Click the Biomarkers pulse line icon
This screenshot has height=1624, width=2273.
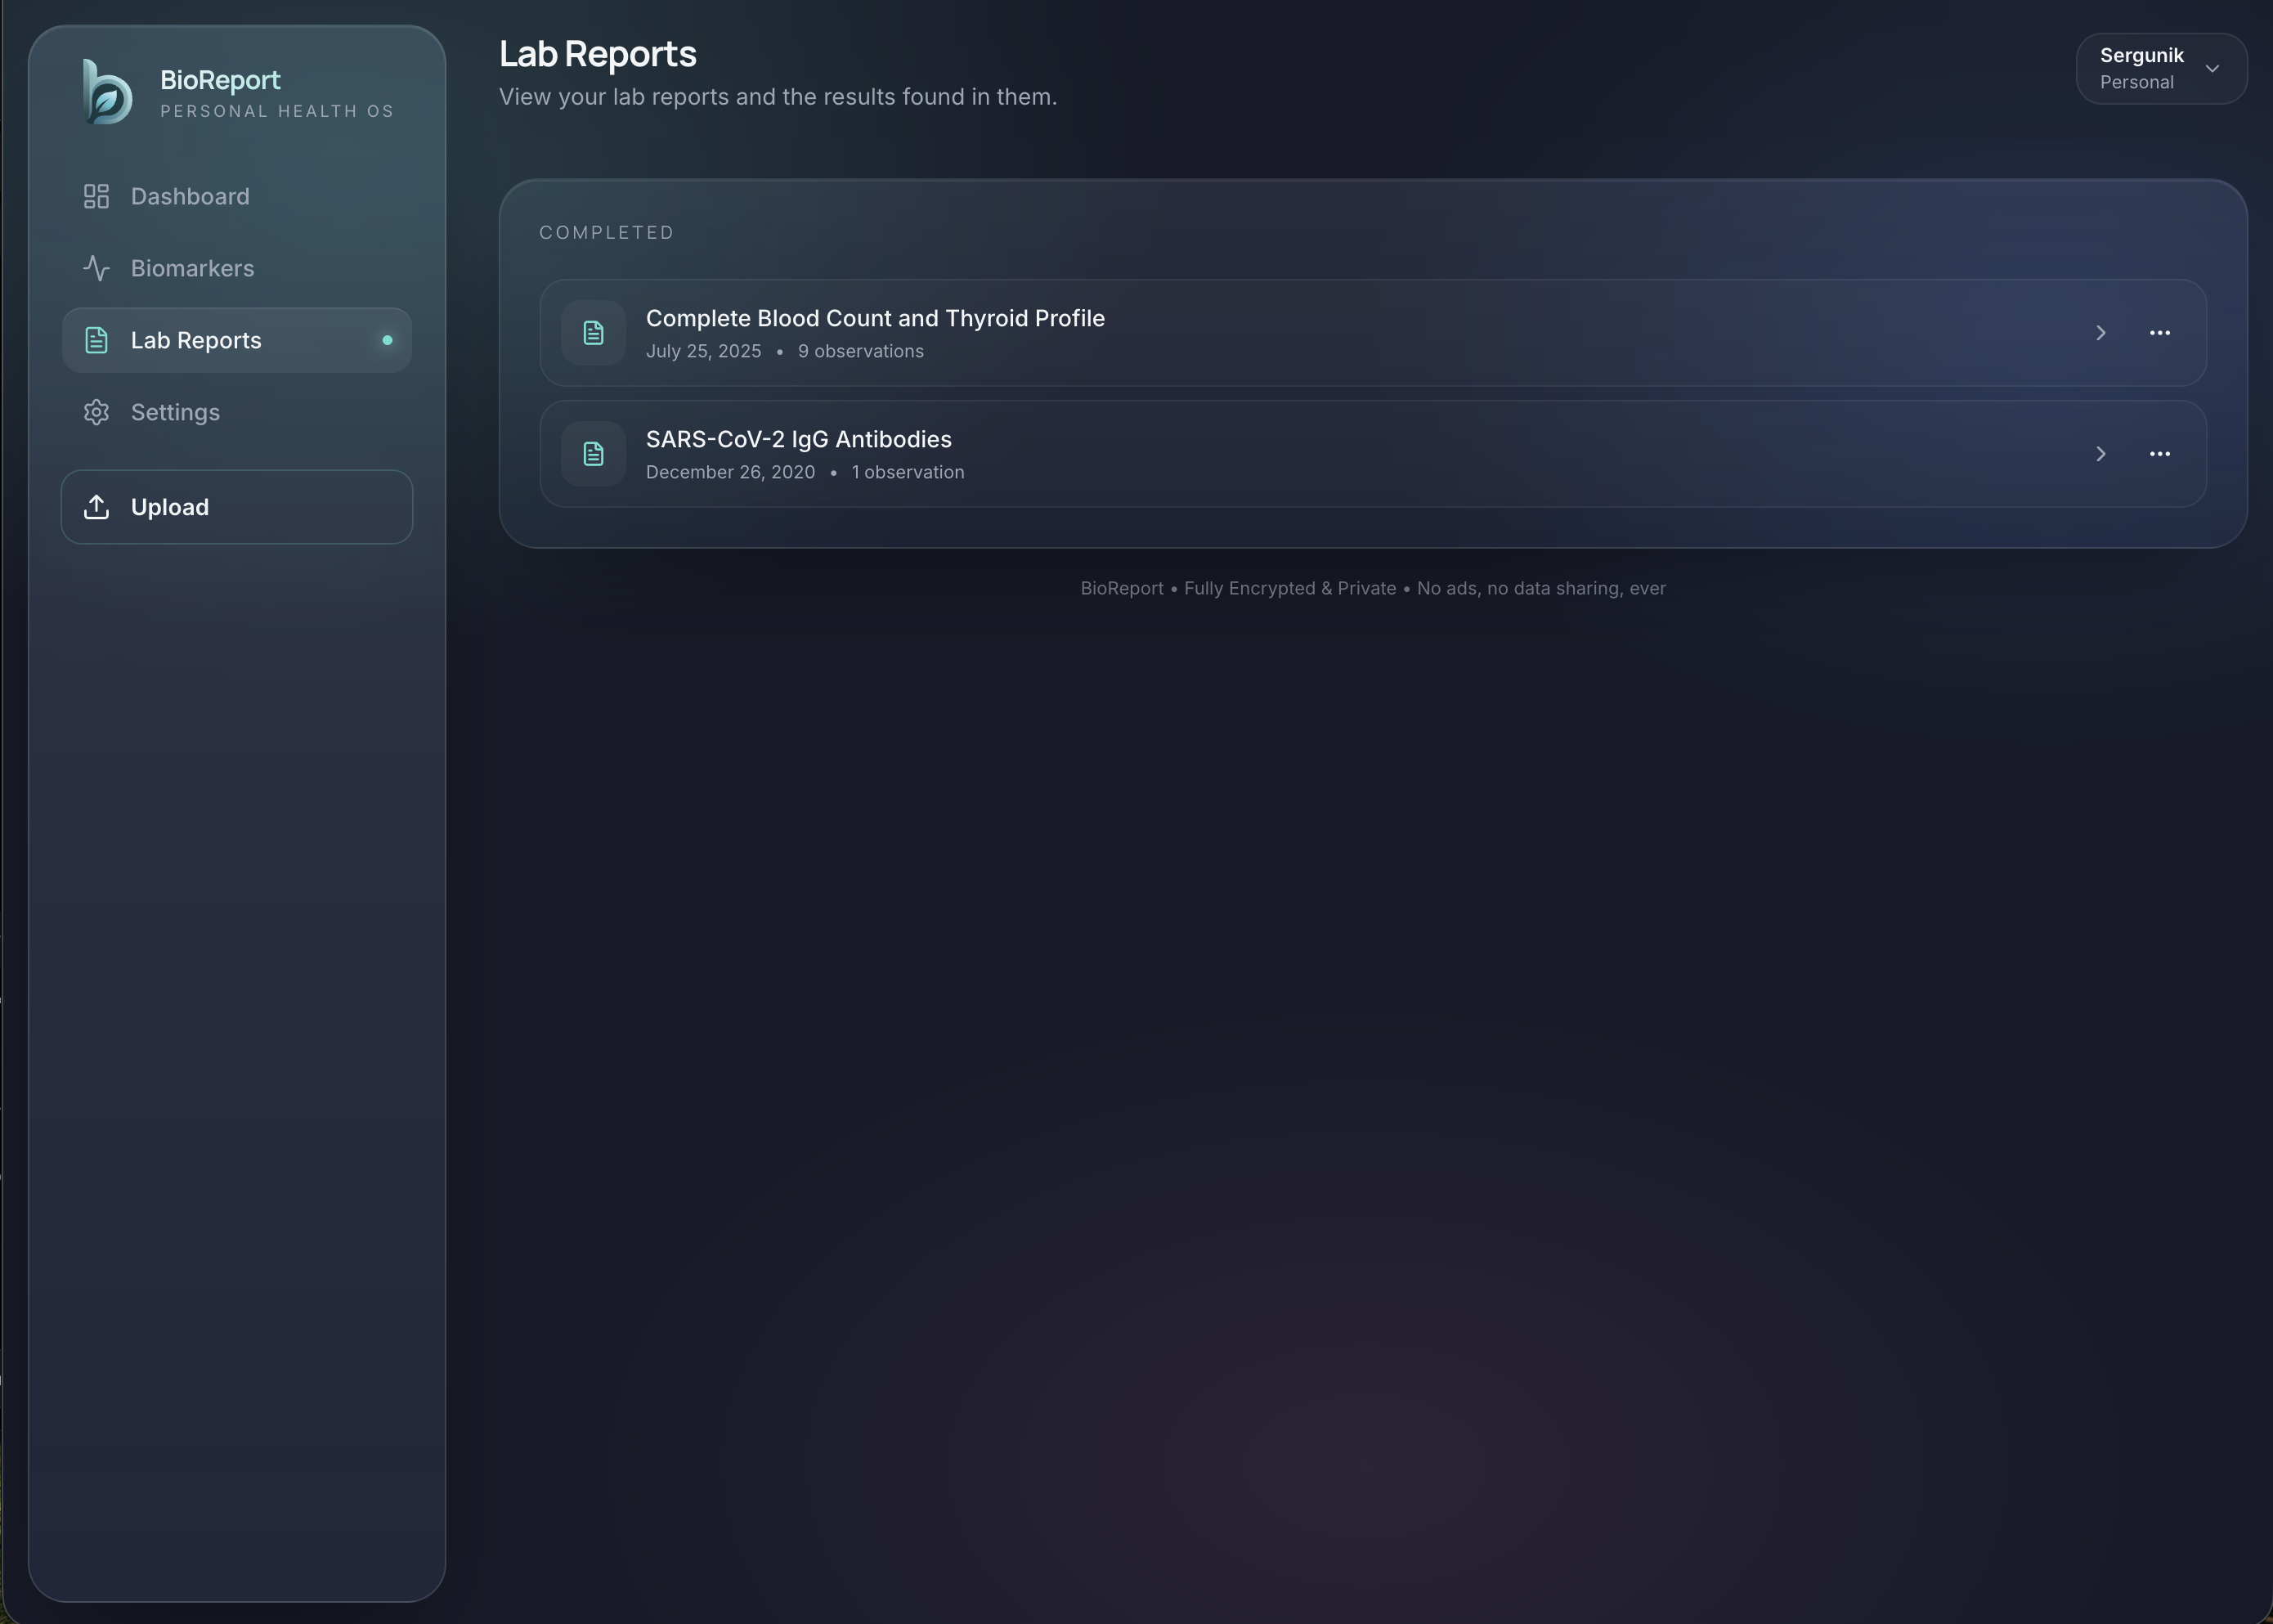coord(96,268)
